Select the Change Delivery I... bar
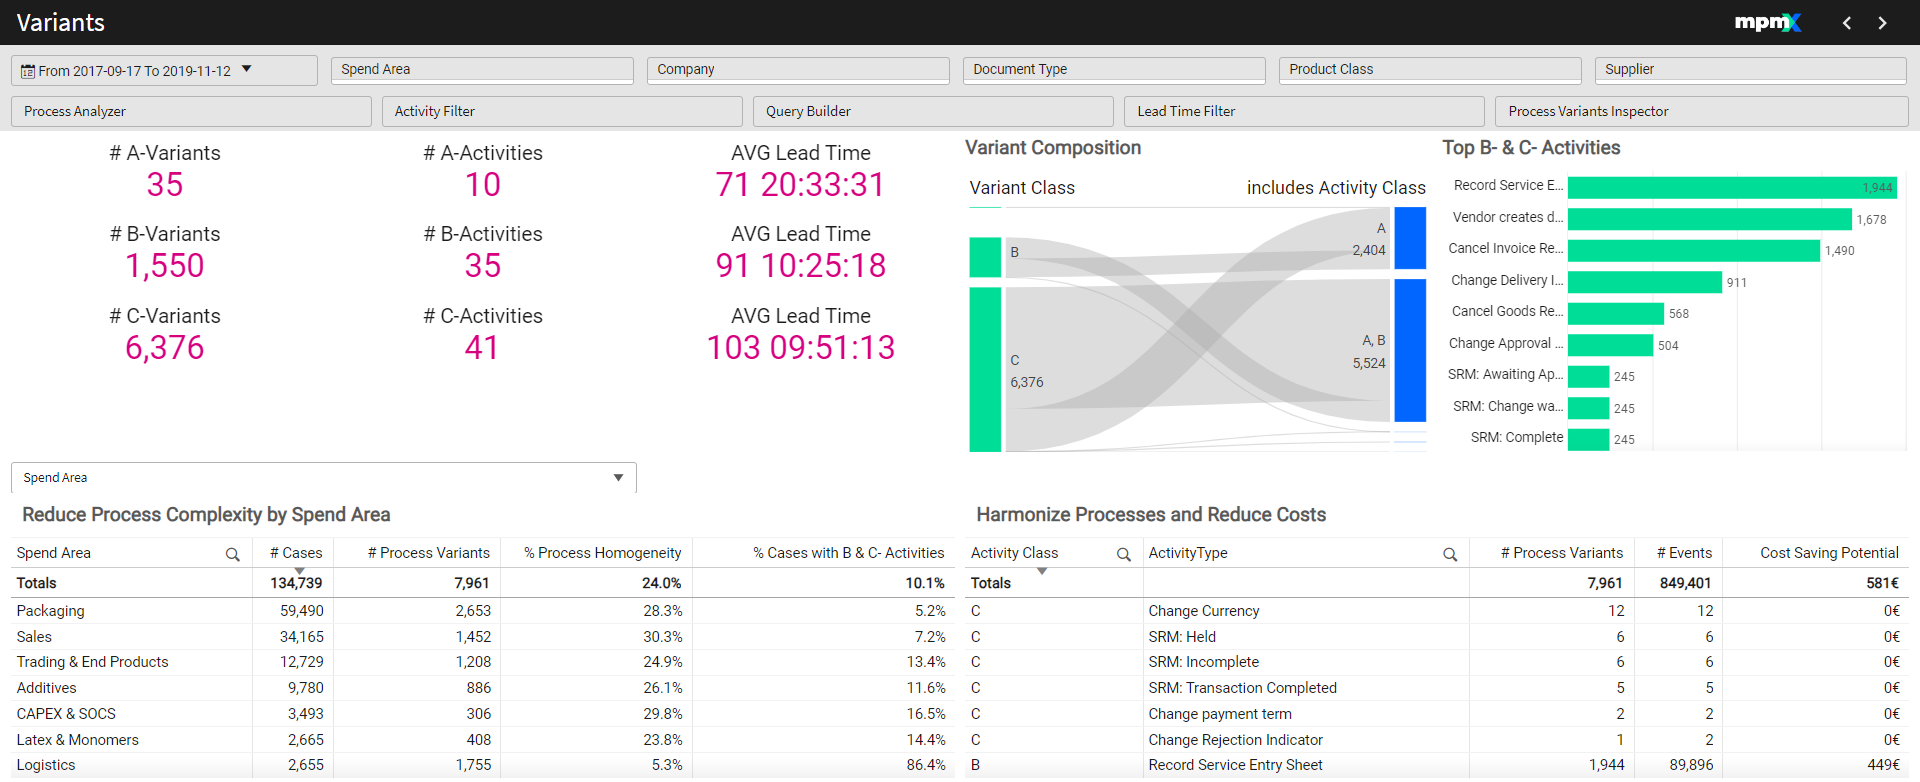 [1645, 282]
